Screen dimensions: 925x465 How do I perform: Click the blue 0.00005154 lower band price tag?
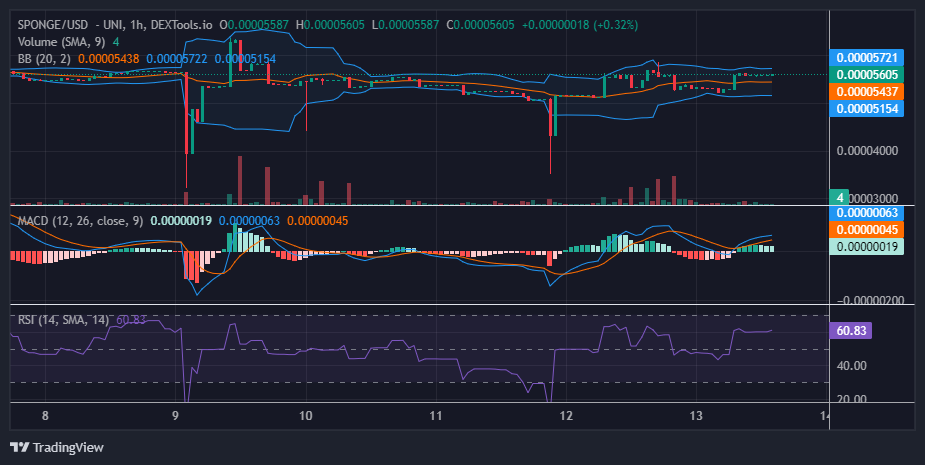coord(866,109)
